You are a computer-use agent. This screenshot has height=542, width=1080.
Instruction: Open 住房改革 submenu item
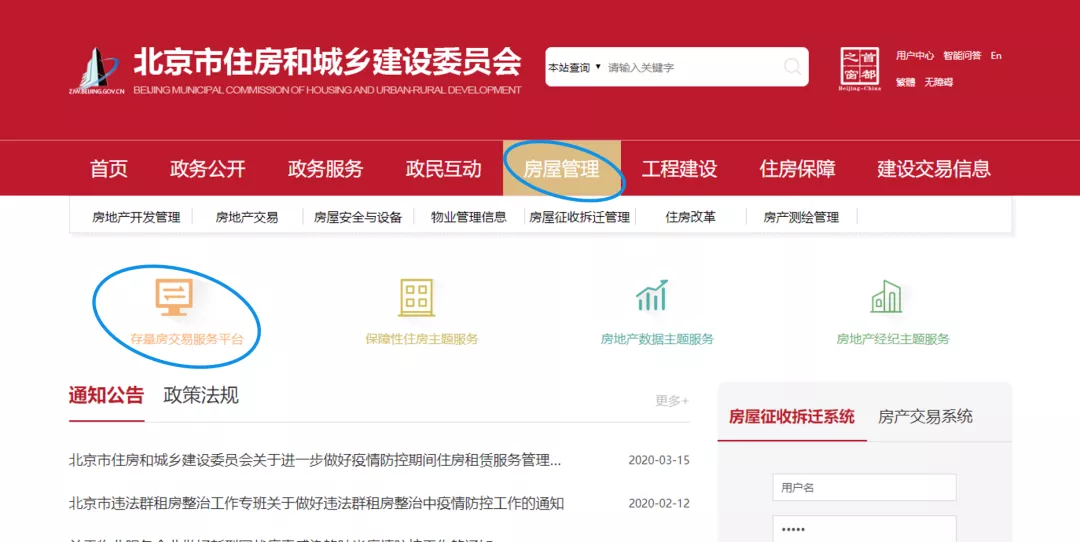(690, 218)
